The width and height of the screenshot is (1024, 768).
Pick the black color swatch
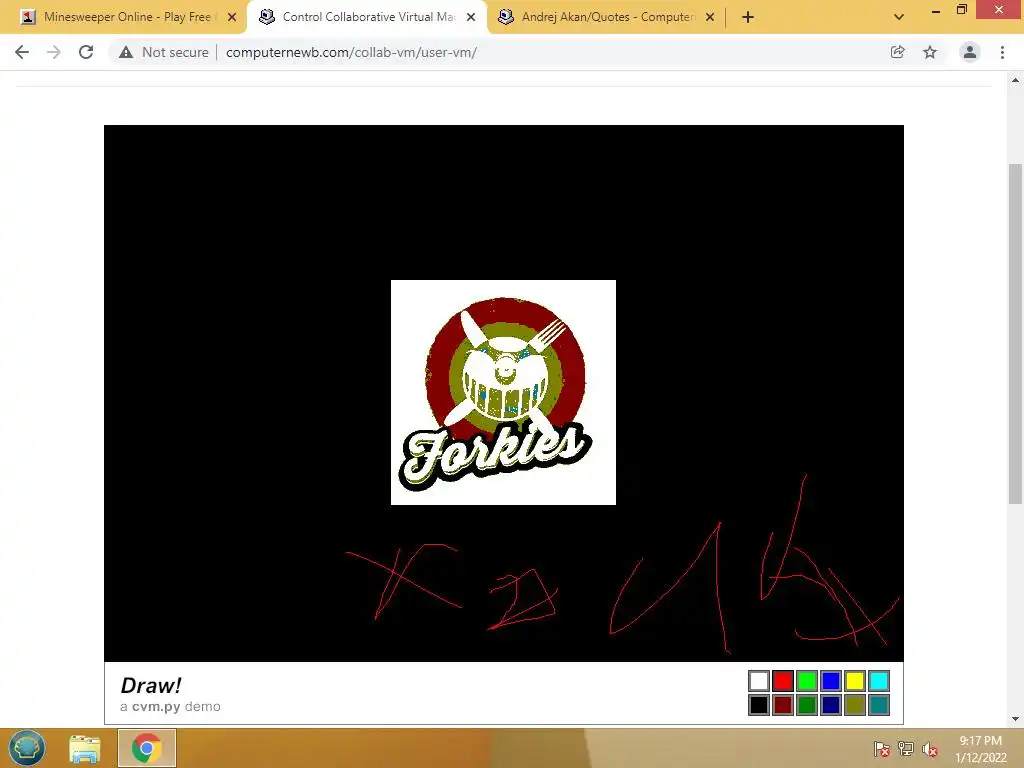coord(759,705)
